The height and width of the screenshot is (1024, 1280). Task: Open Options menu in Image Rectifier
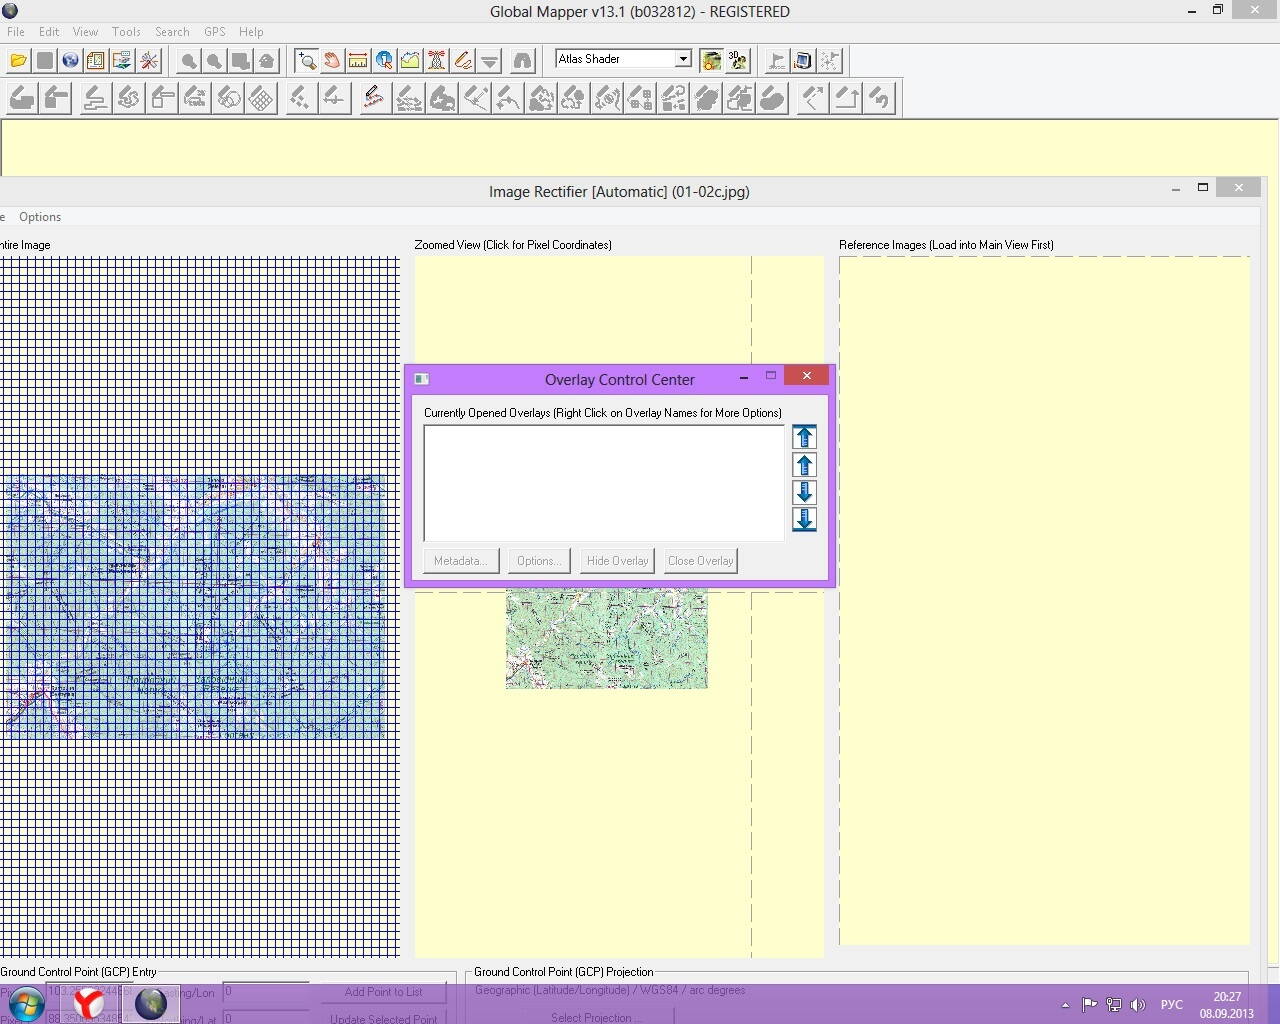click(x=40, y=217)
